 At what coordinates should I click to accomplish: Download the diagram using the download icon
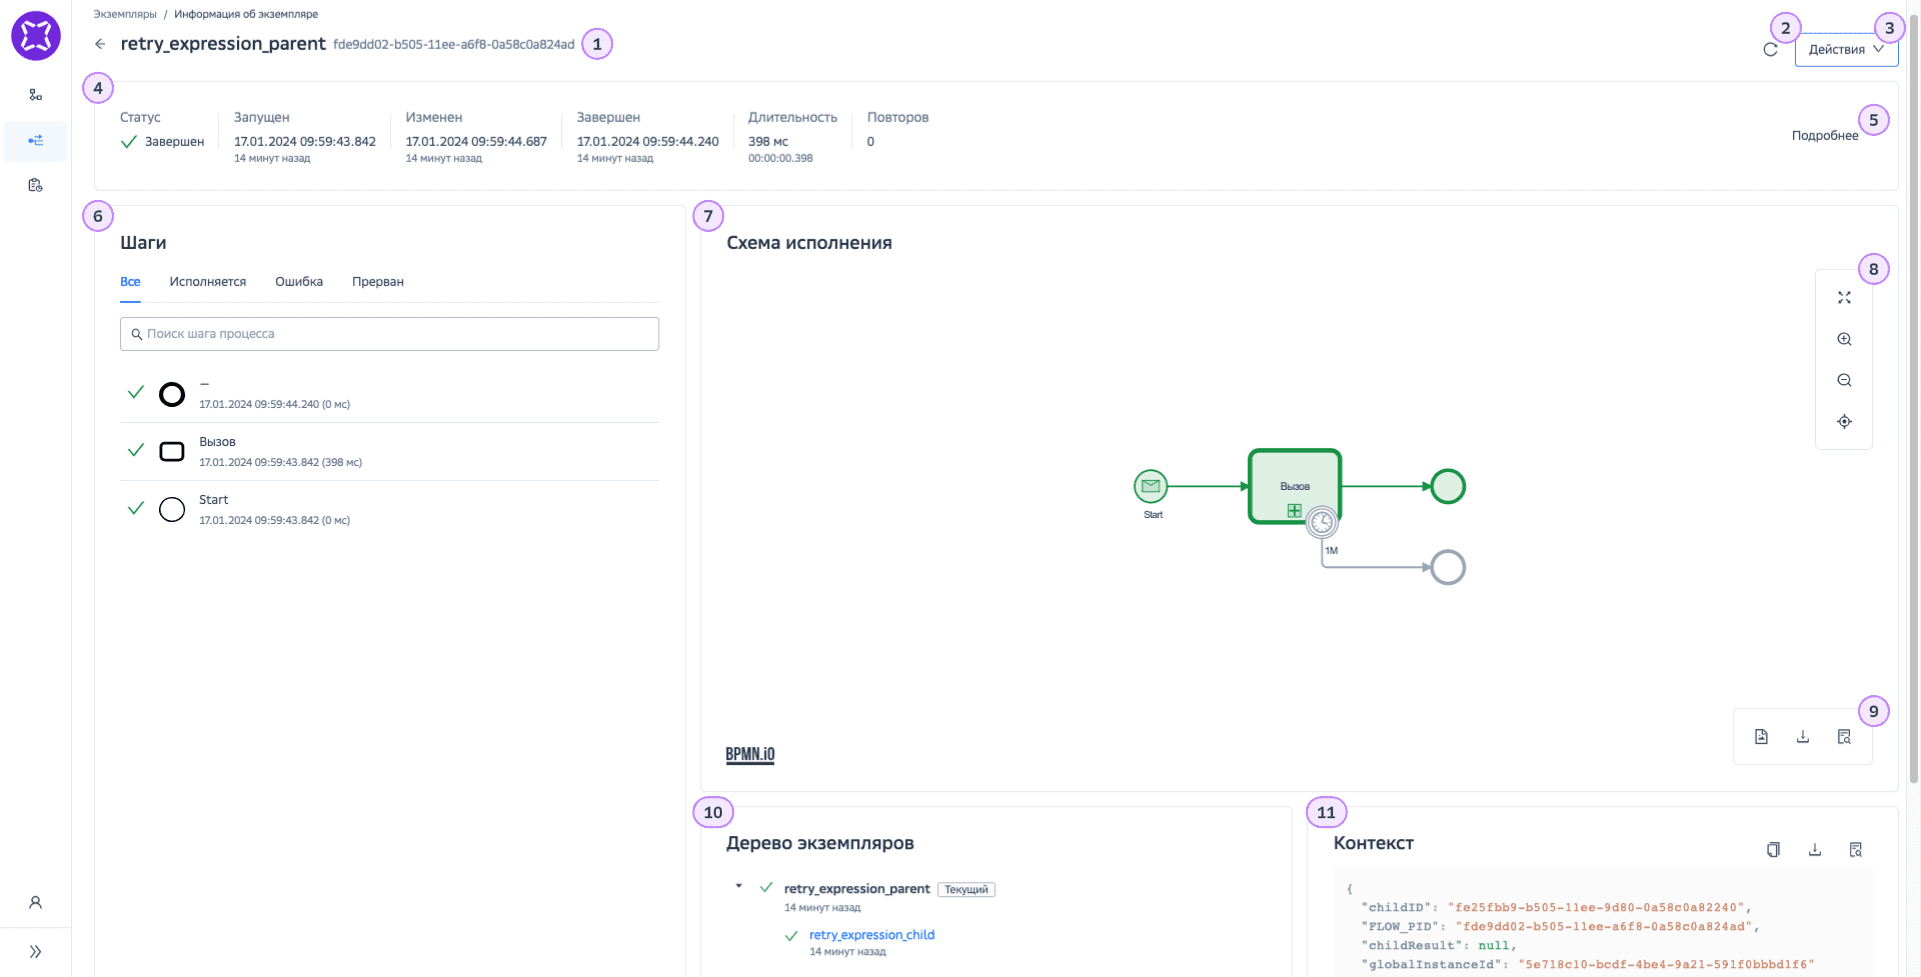1803,737
